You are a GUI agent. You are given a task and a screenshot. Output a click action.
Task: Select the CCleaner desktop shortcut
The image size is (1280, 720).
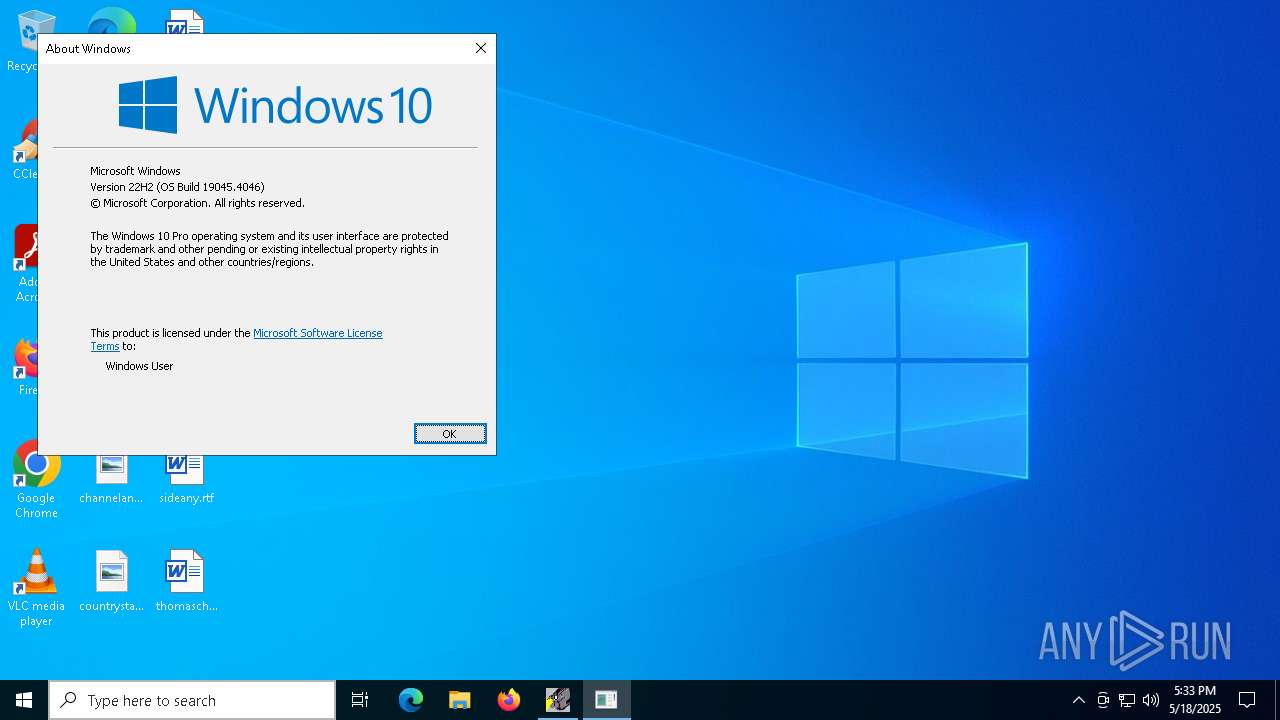tap(24, 150)
